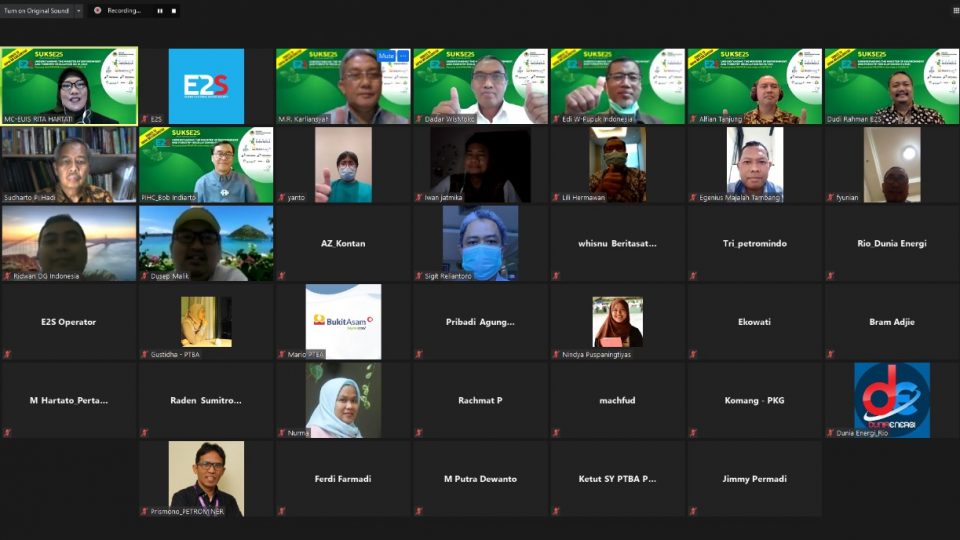Select the AZ_Kontan participant tile
960x540 pixels.
pos(343,243)
